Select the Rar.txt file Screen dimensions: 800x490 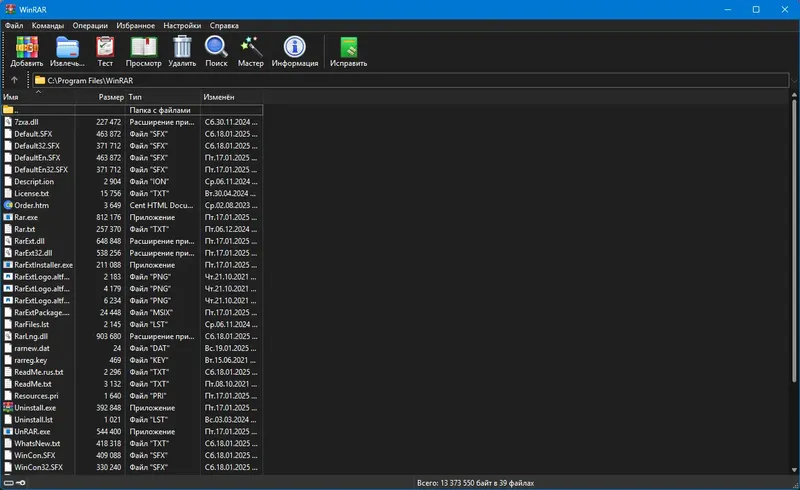click(x=24, y=229)
